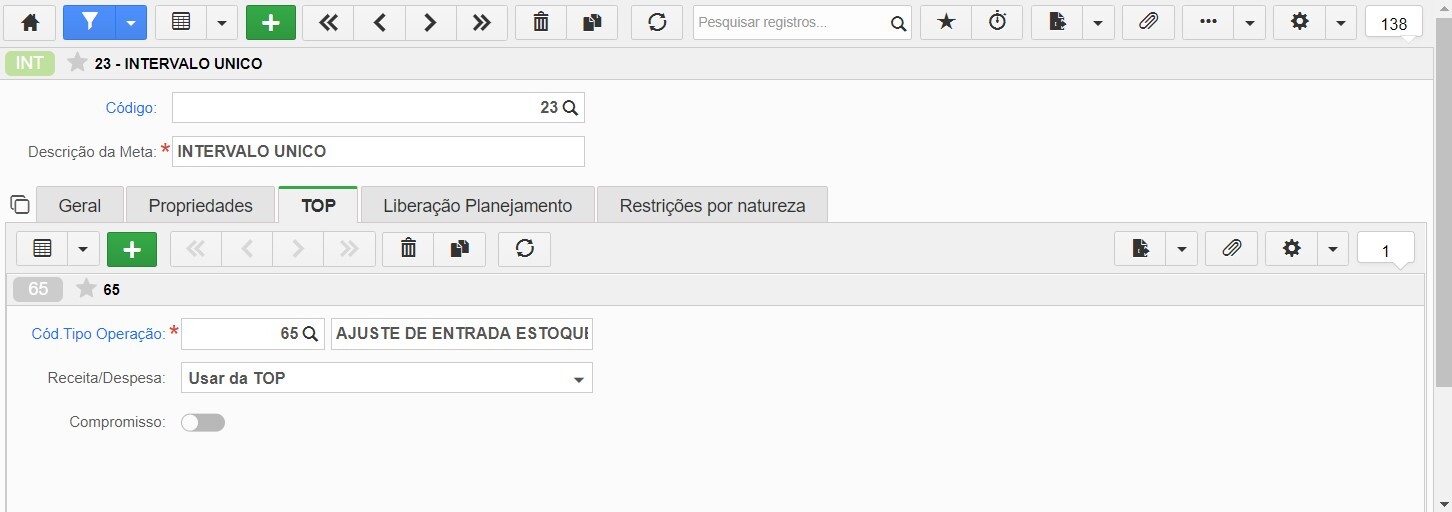This screenshot has height=512, width=1452.
Task: Open attachments paperclip in top toolbar
Action: (1149, 22)
